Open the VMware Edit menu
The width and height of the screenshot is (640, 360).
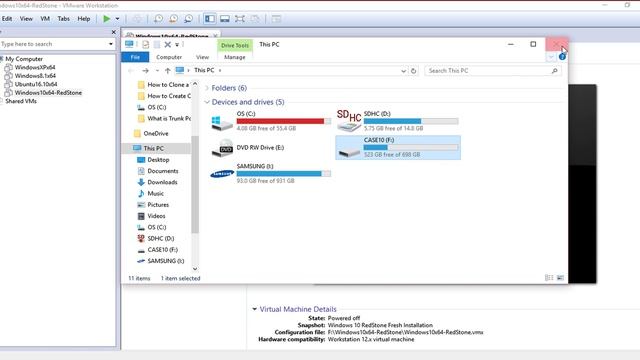(x=7, y=19)
